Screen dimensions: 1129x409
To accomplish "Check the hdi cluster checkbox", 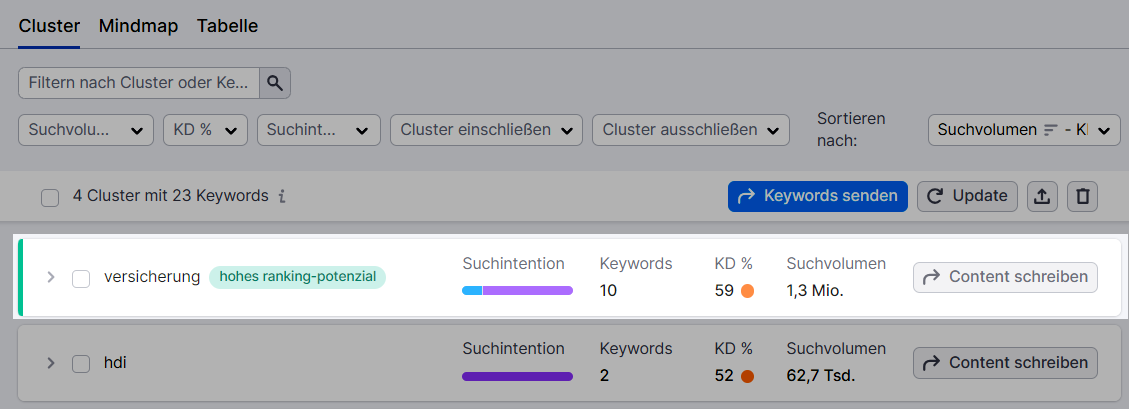I will [x=81, y=364].
